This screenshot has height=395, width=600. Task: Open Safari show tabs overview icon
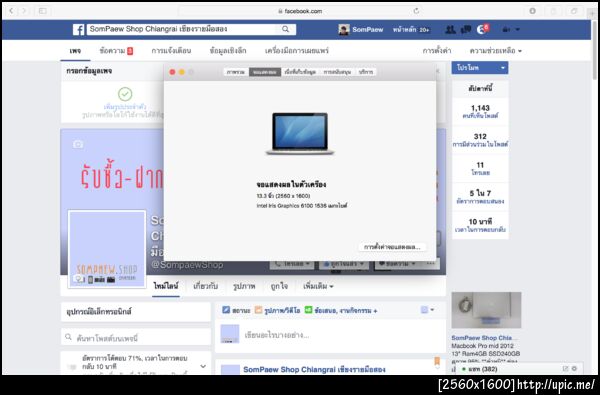(x=574, y=11)
